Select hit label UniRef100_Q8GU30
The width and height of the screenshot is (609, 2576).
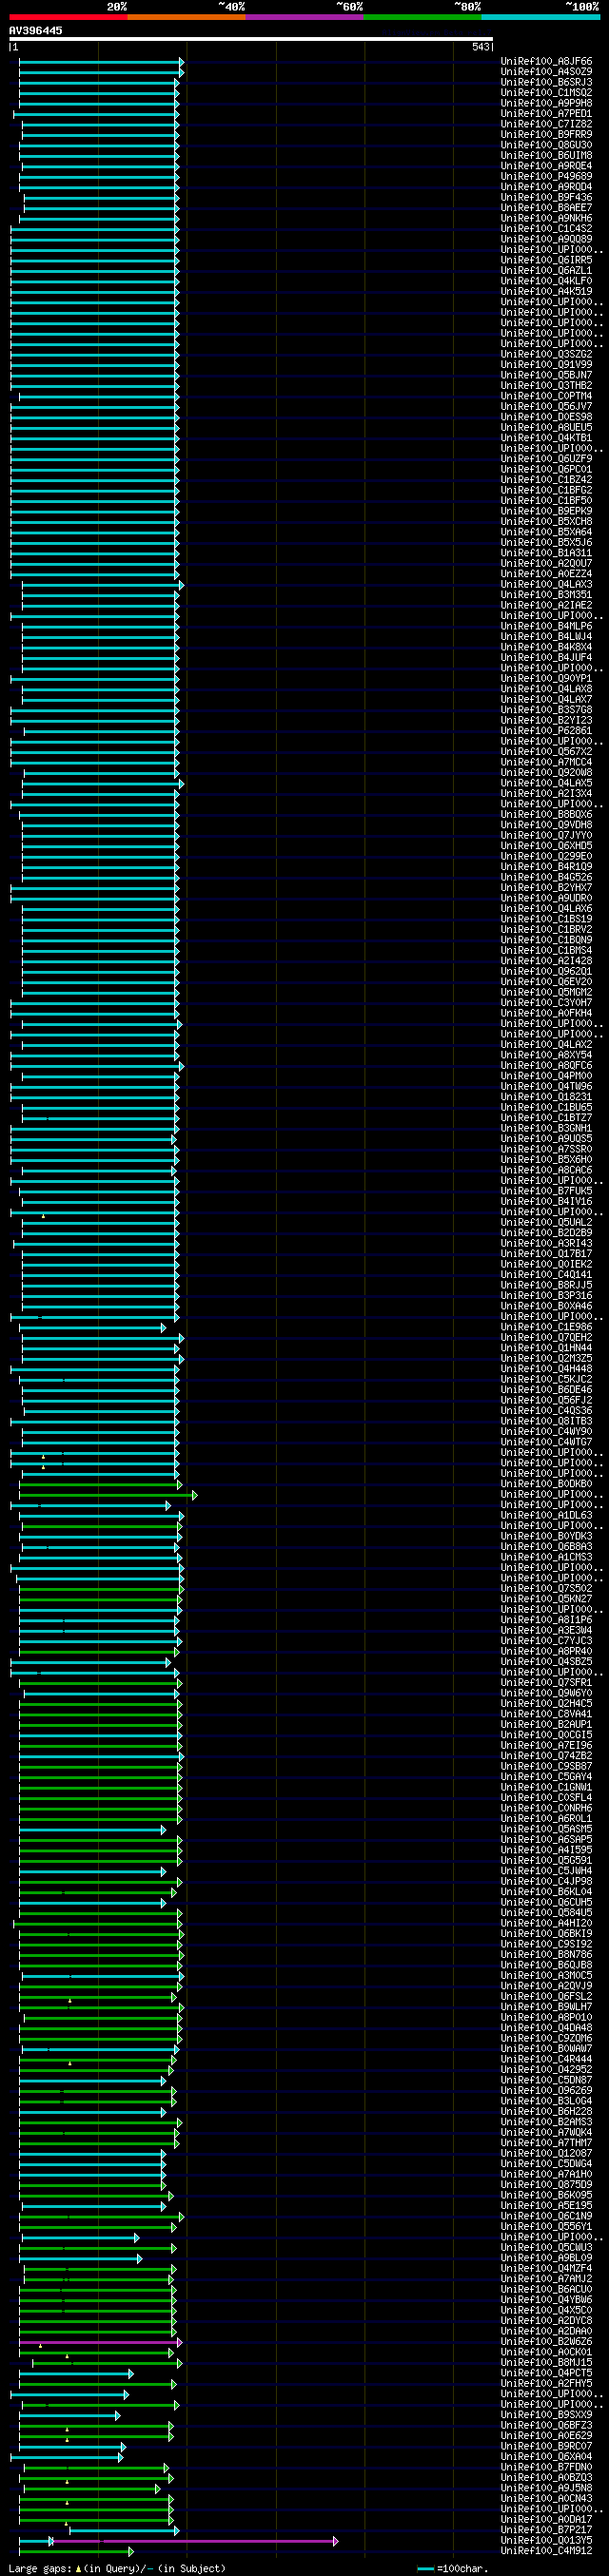546,146
